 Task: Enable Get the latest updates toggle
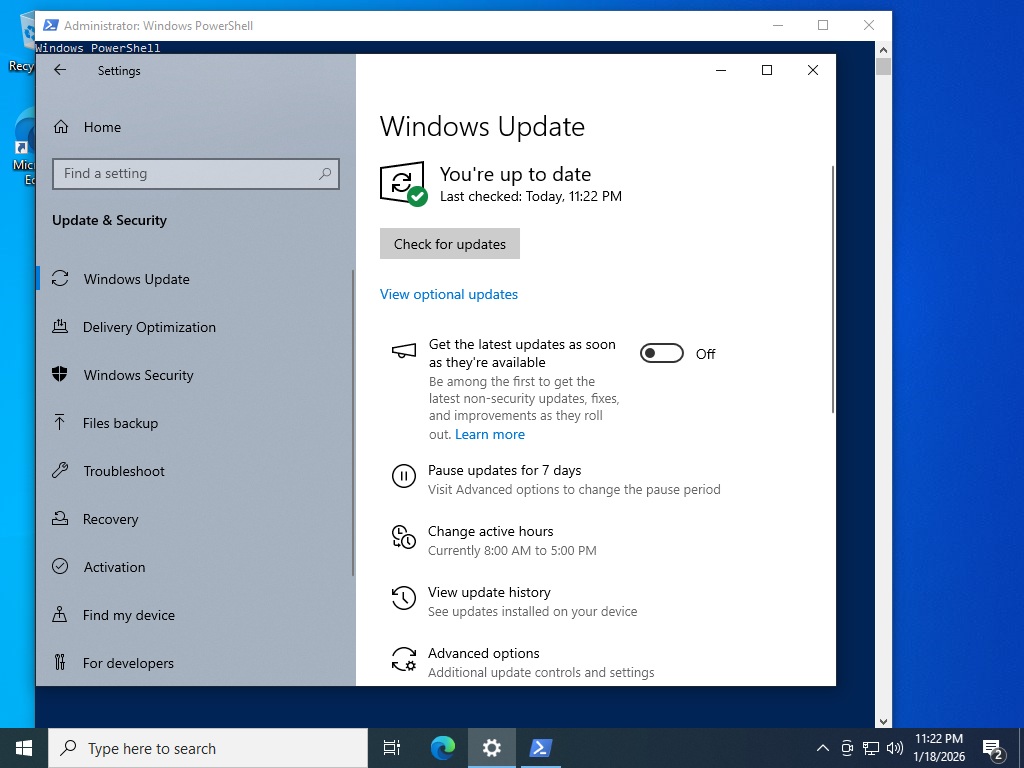pos(661,353)
